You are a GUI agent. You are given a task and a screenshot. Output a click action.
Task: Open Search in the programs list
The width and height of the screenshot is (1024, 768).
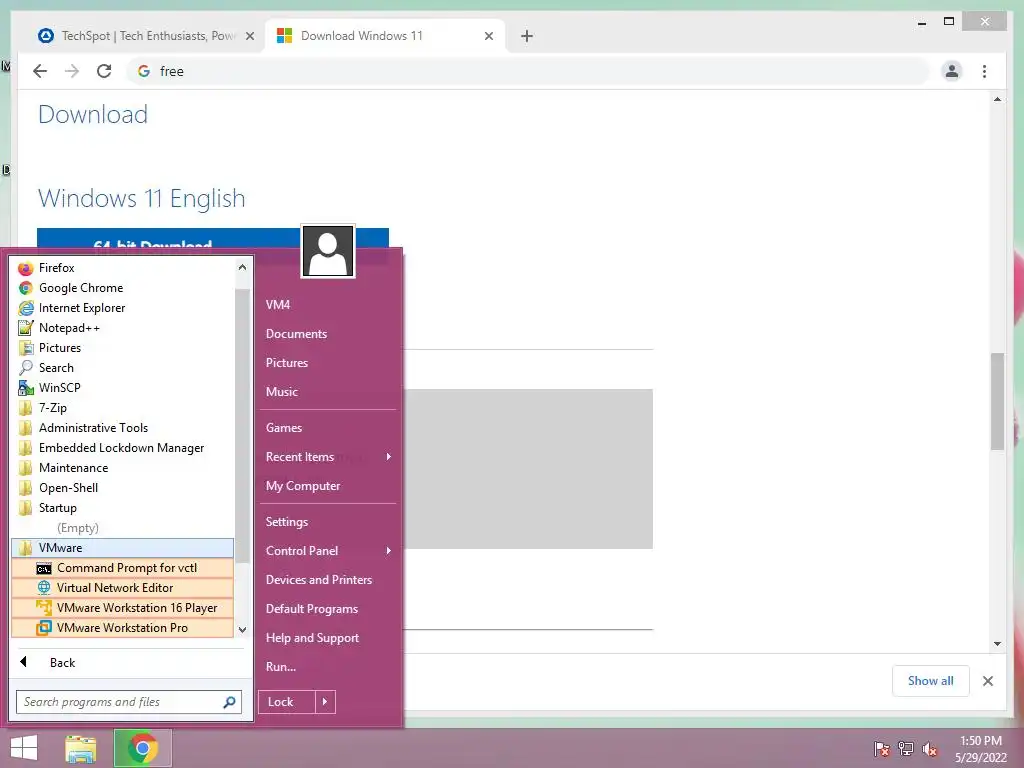123,368
